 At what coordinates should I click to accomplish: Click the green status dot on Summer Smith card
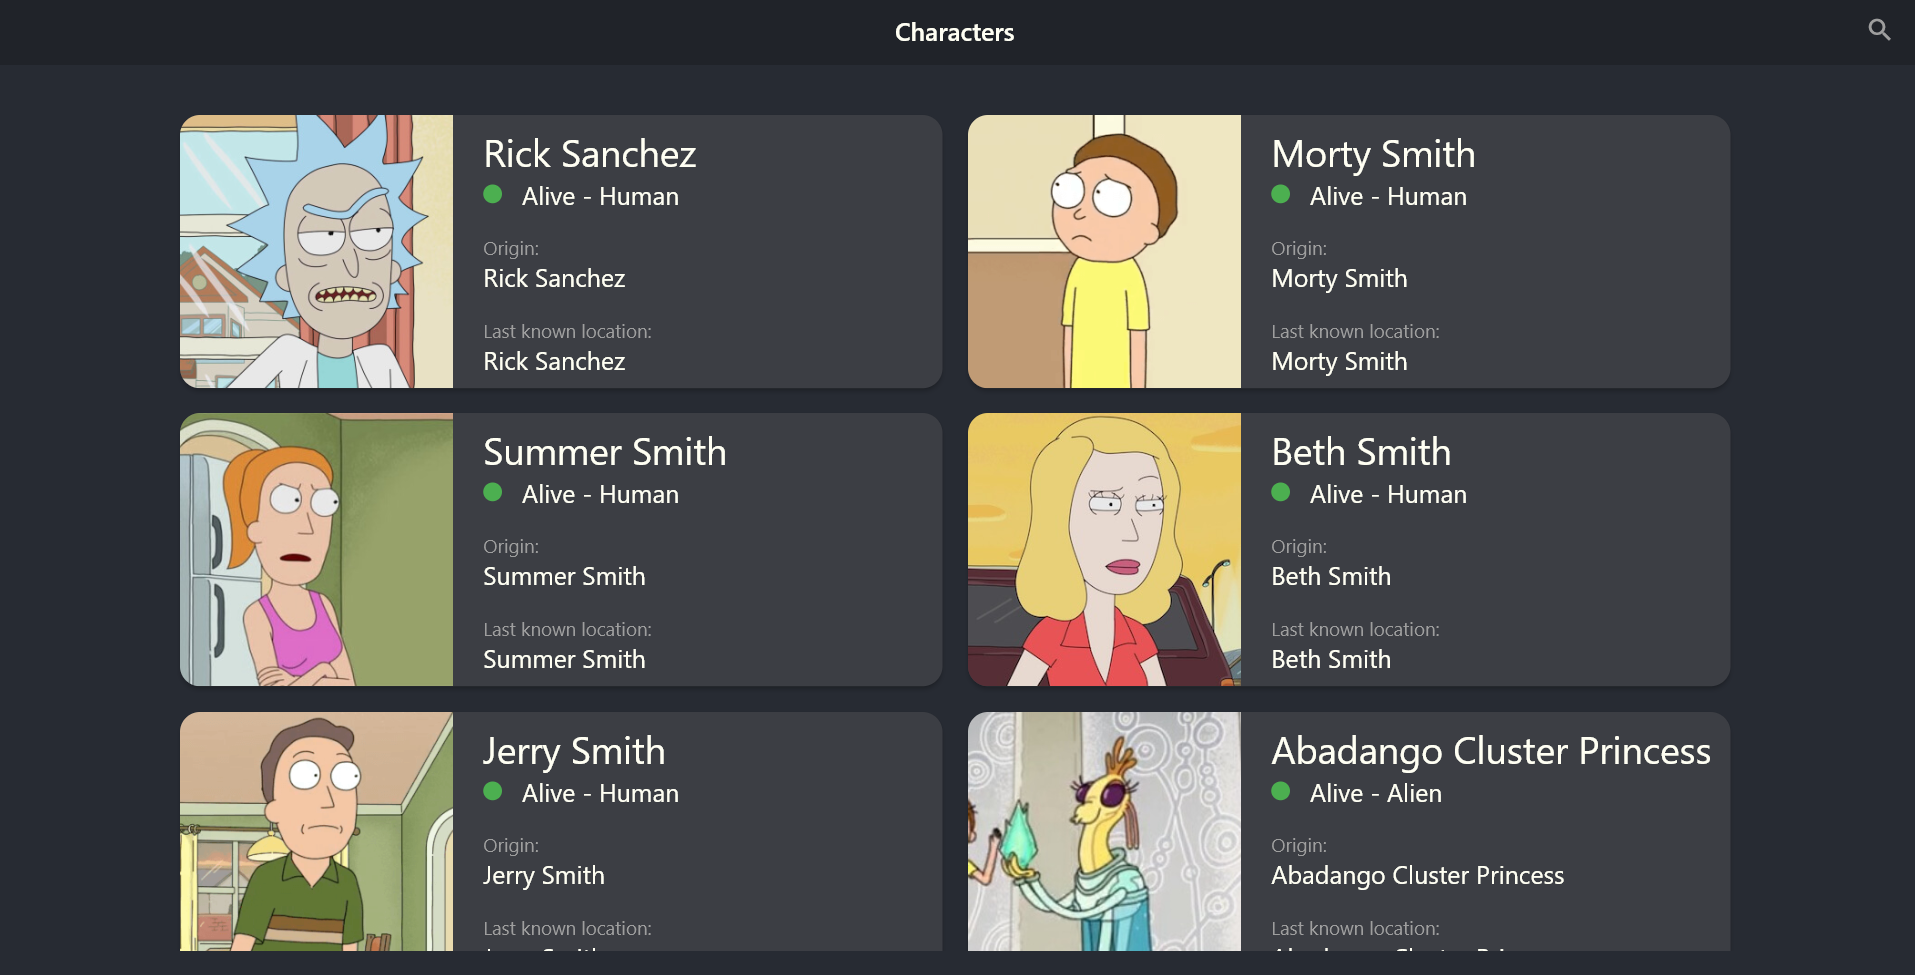(x=493, y=493)
